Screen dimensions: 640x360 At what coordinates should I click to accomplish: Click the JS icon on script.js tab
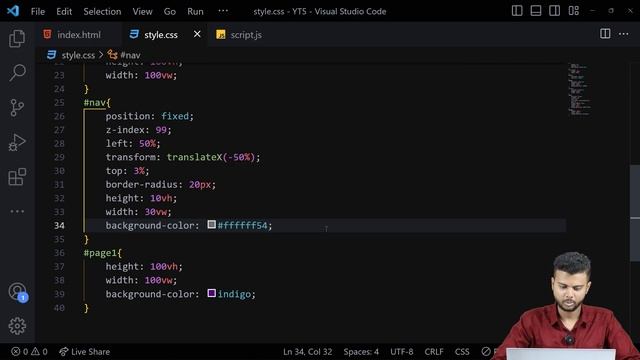[221, 35]
